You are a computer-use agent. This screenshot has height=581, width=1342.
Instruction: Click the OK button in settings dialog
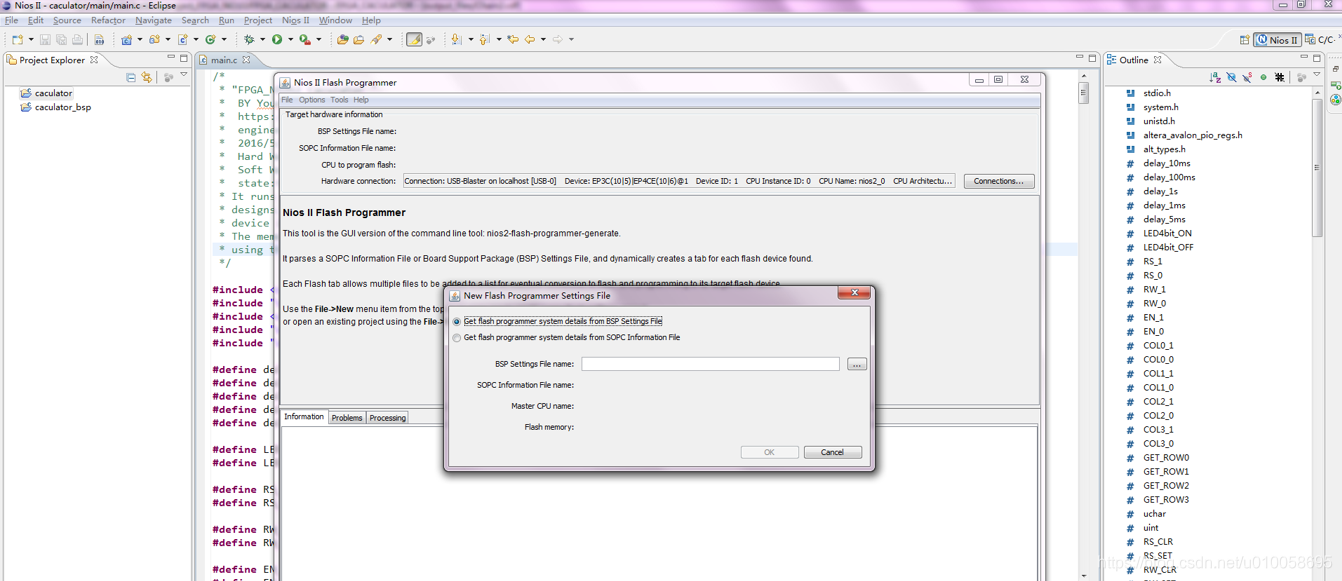(x=769, y=452)
